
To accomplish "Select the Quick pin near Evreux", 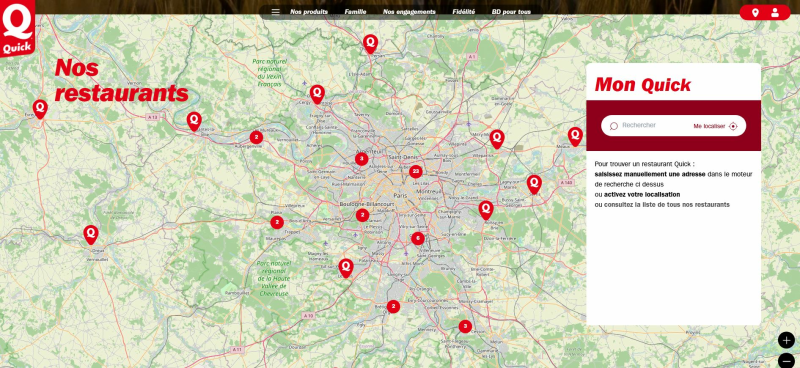I will click(x=40, y=109).
